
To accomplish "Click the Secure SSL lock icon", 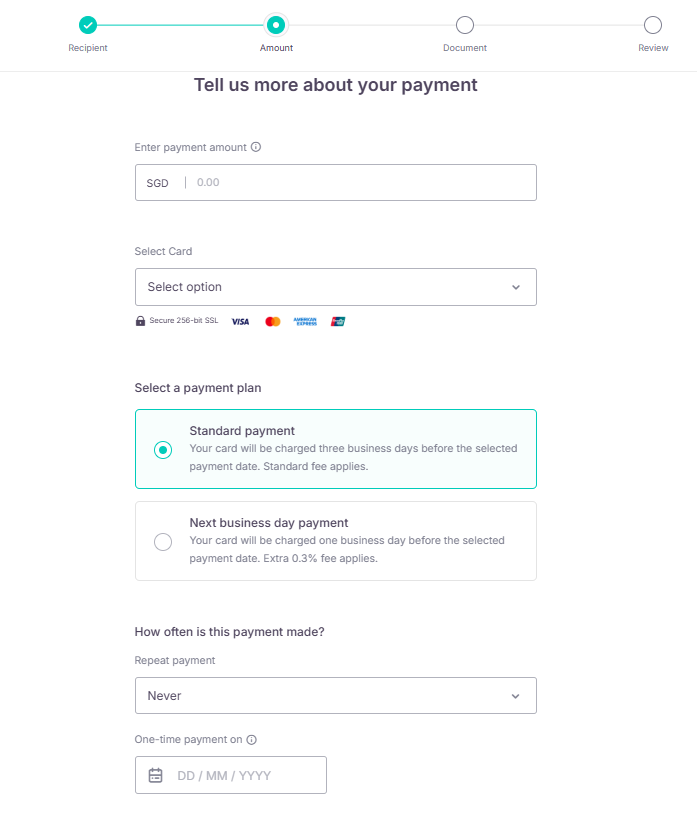I will [x=140, y=321].
